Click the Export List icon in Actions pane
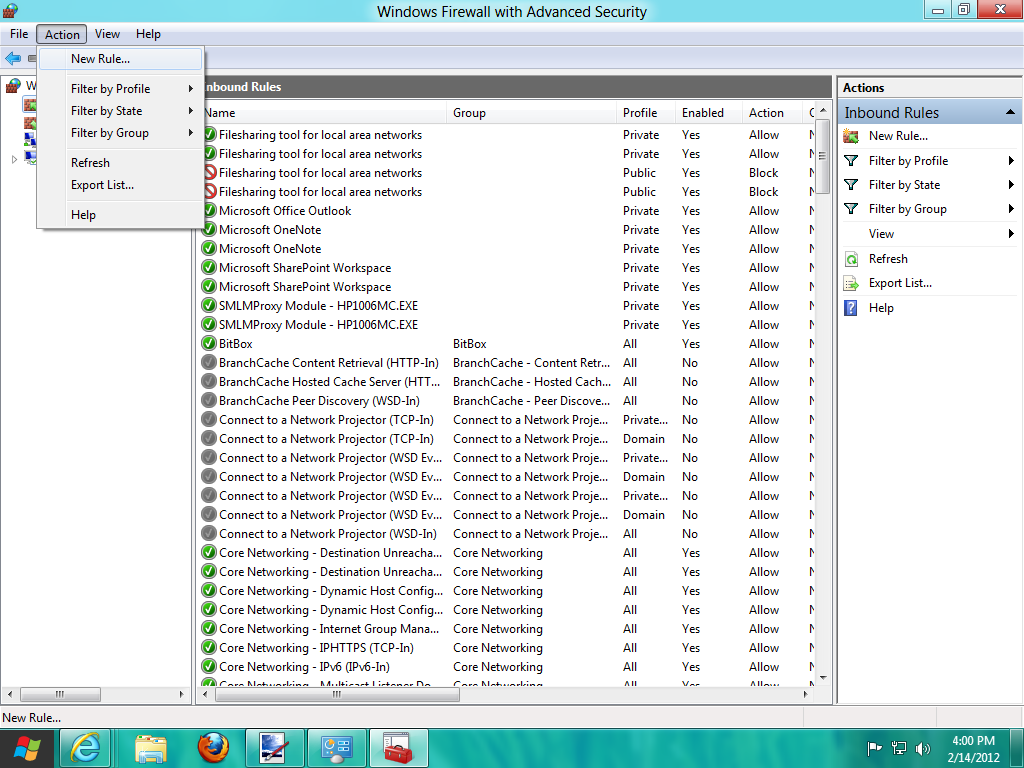The width and height of the screenshot is (1024, 768). click(851, 283)
